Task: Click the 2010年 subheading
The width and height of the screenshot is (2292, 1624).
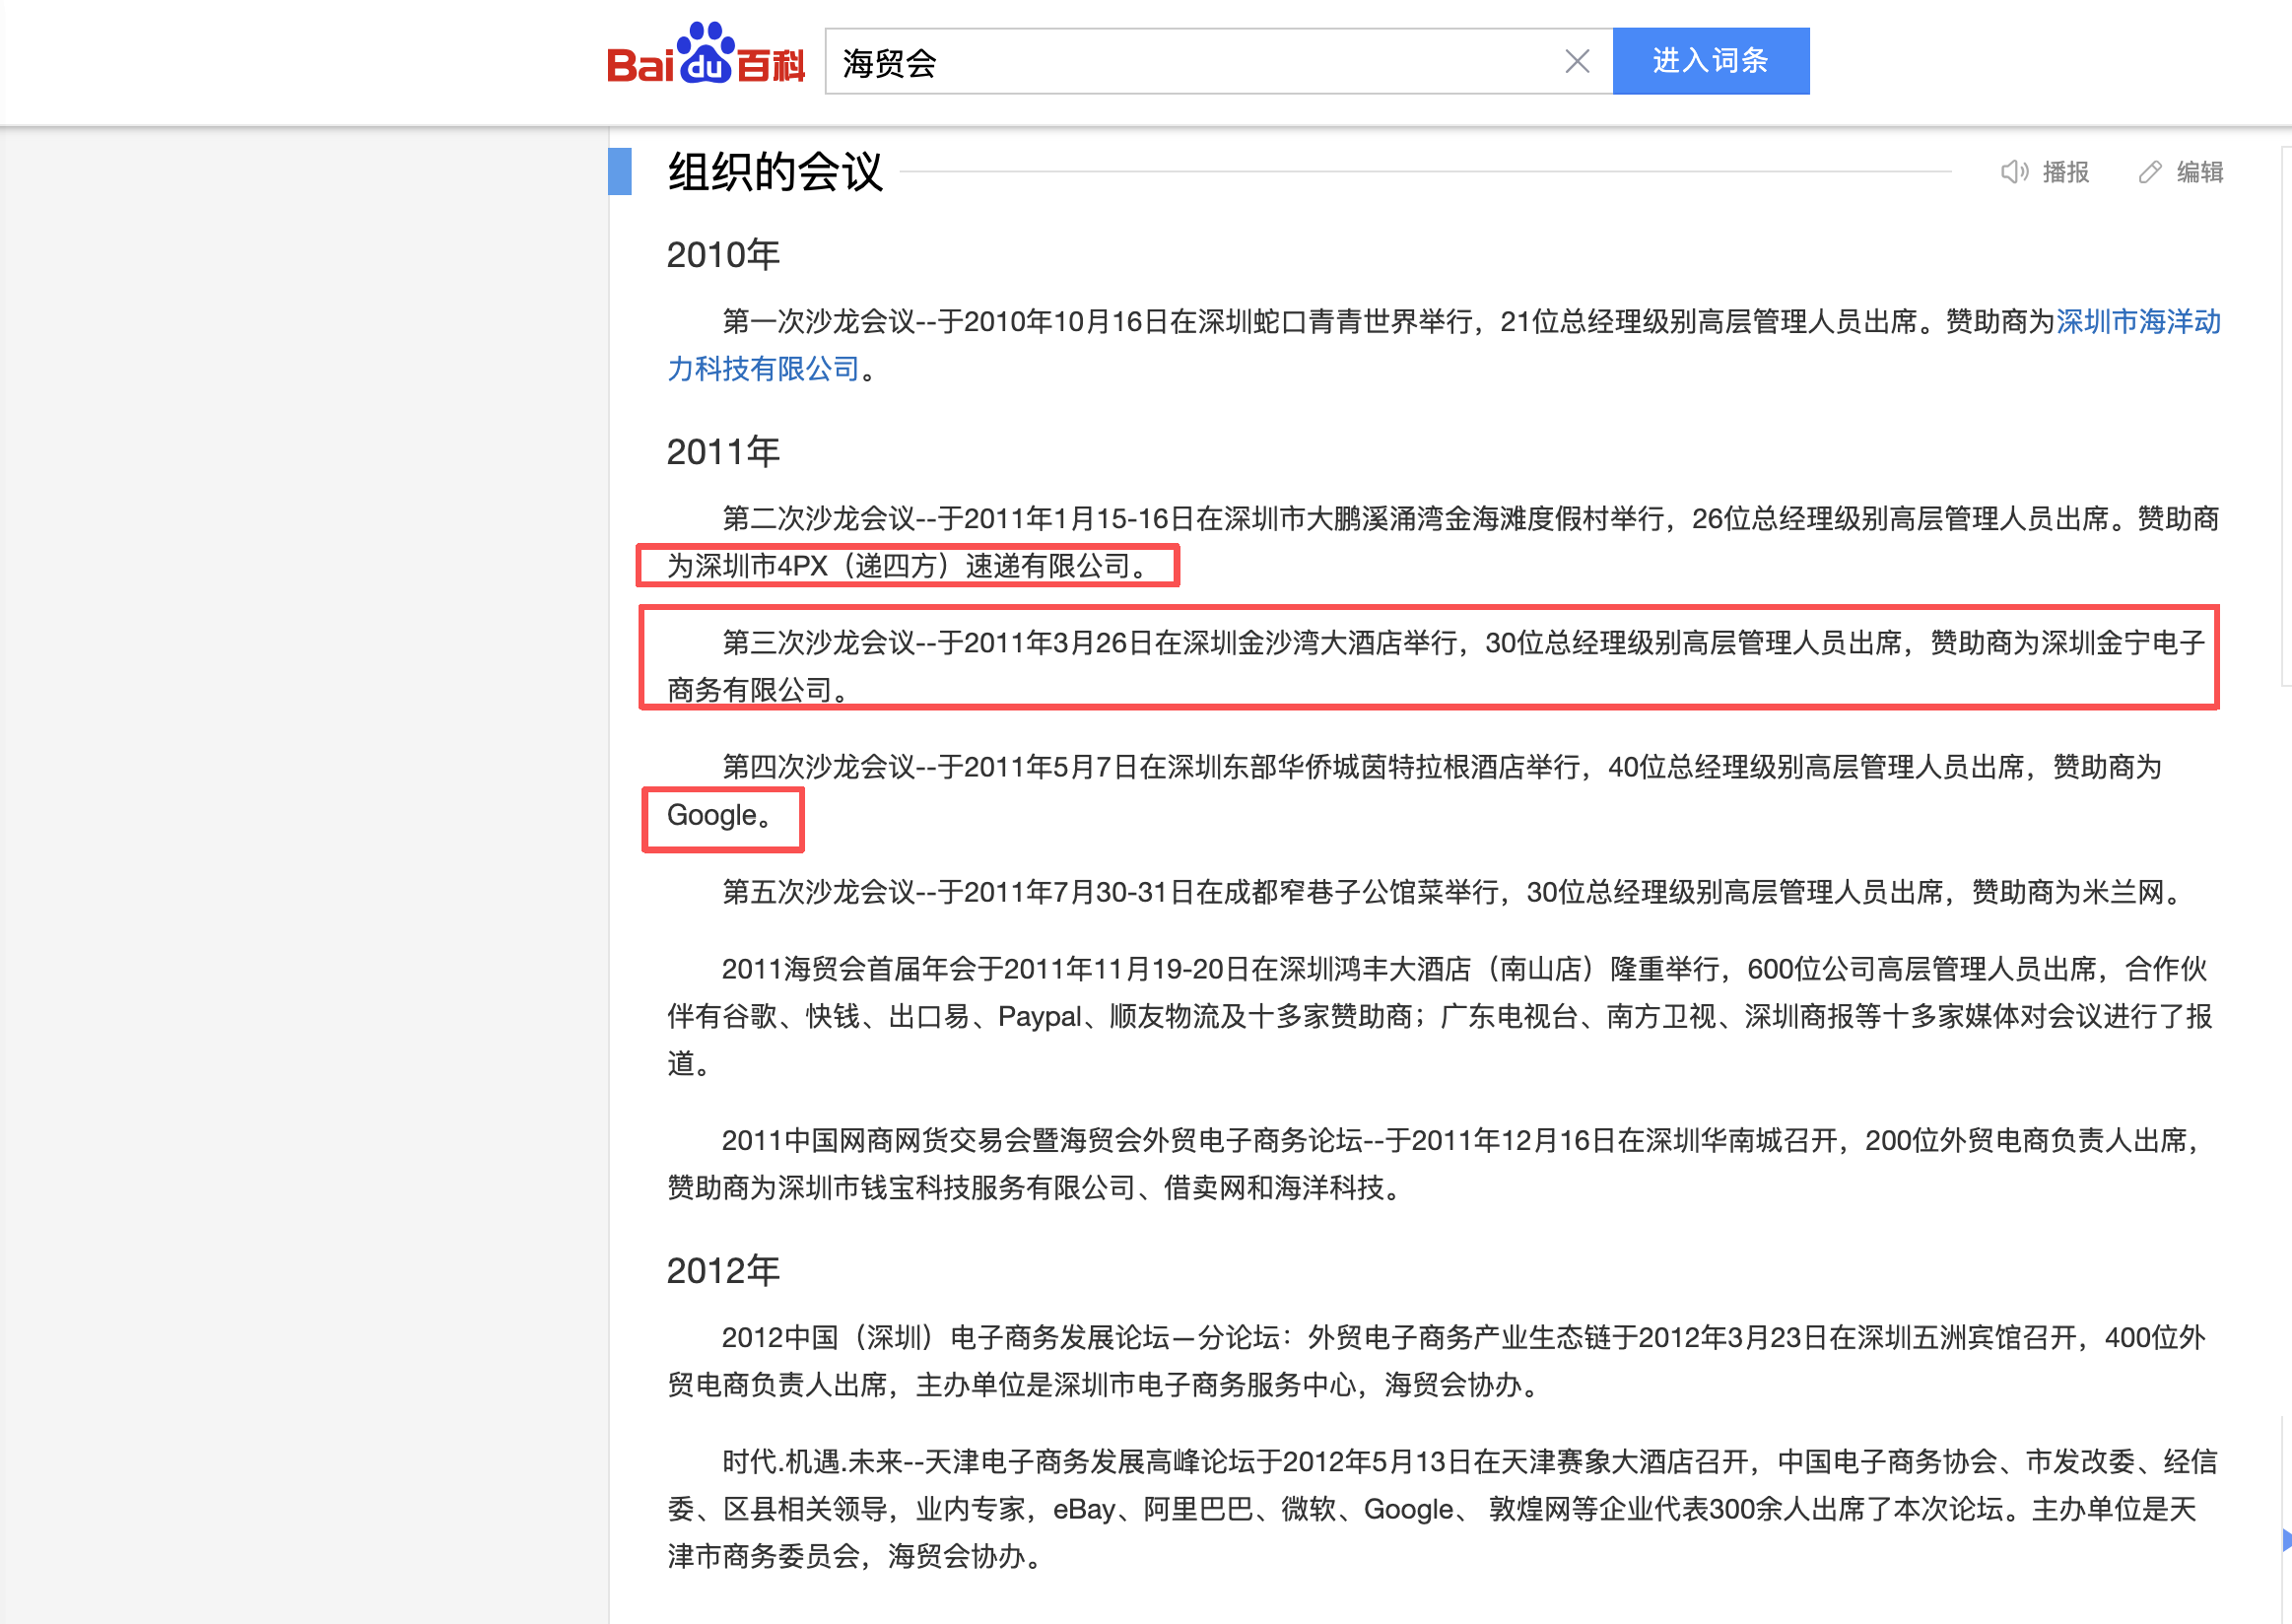Action: [x=723, y=255]
